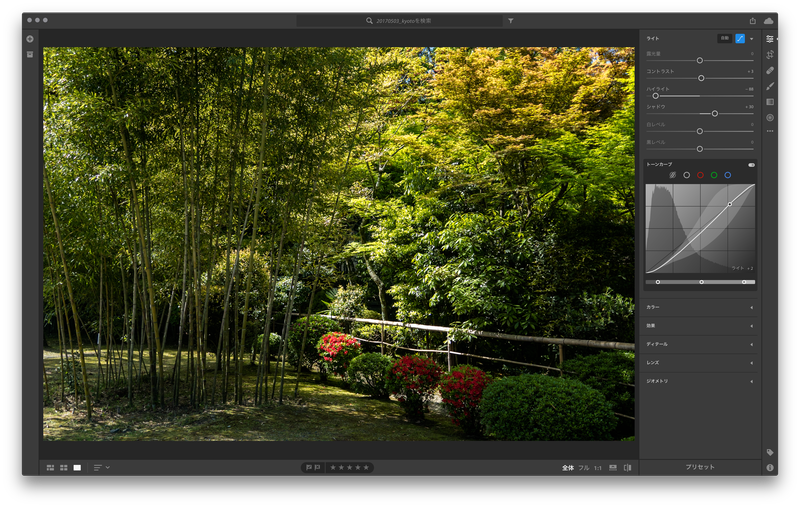Viewport: 800px width, 507px height.
Task: Select the blue curve channel
Action: point(728,175)
